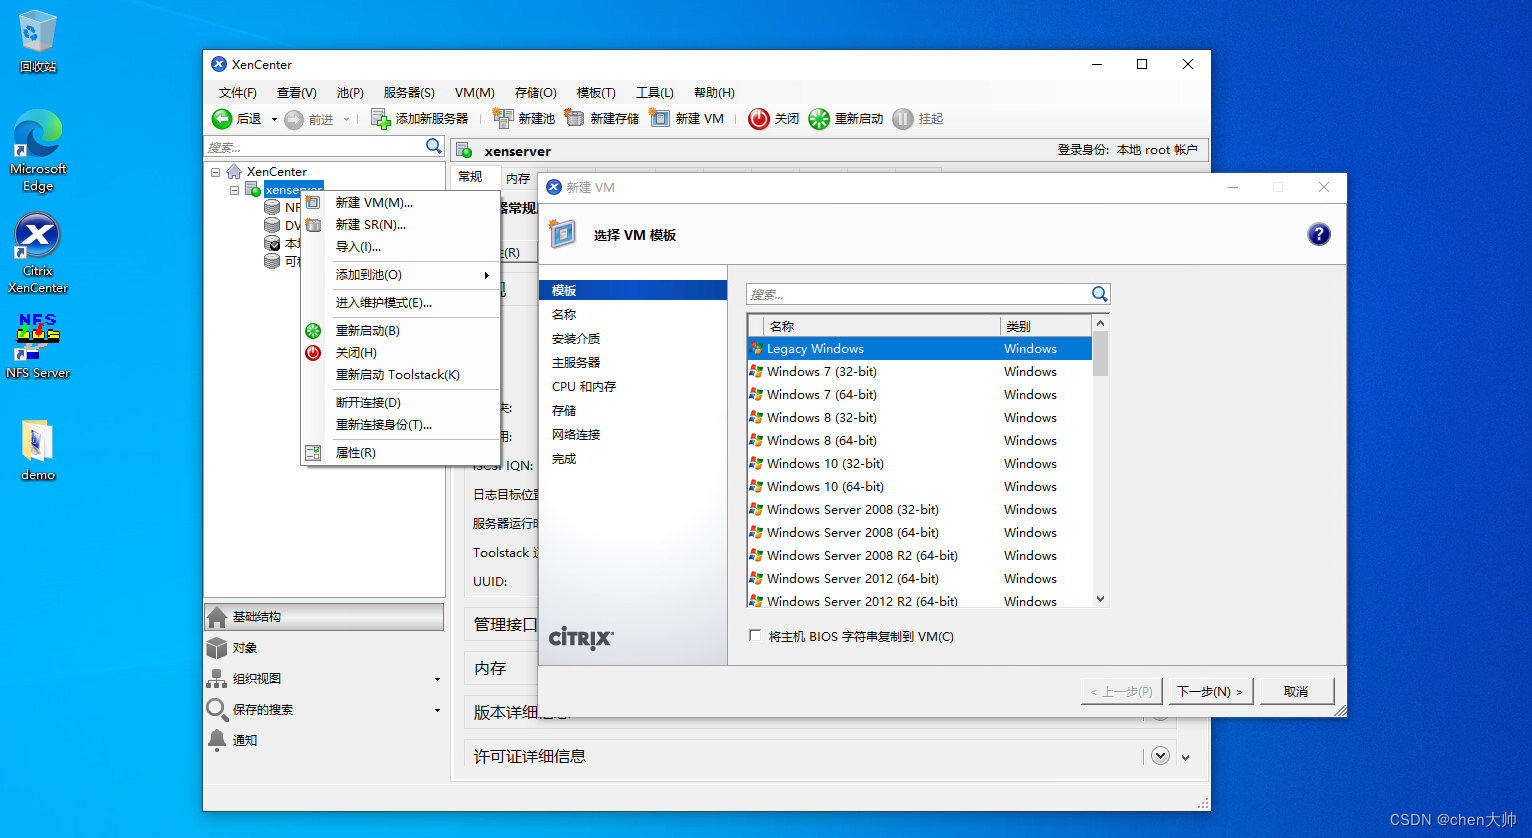Open dropdown arrow next to Forward button
1532x838 pixels.
(x=347, y=120)
